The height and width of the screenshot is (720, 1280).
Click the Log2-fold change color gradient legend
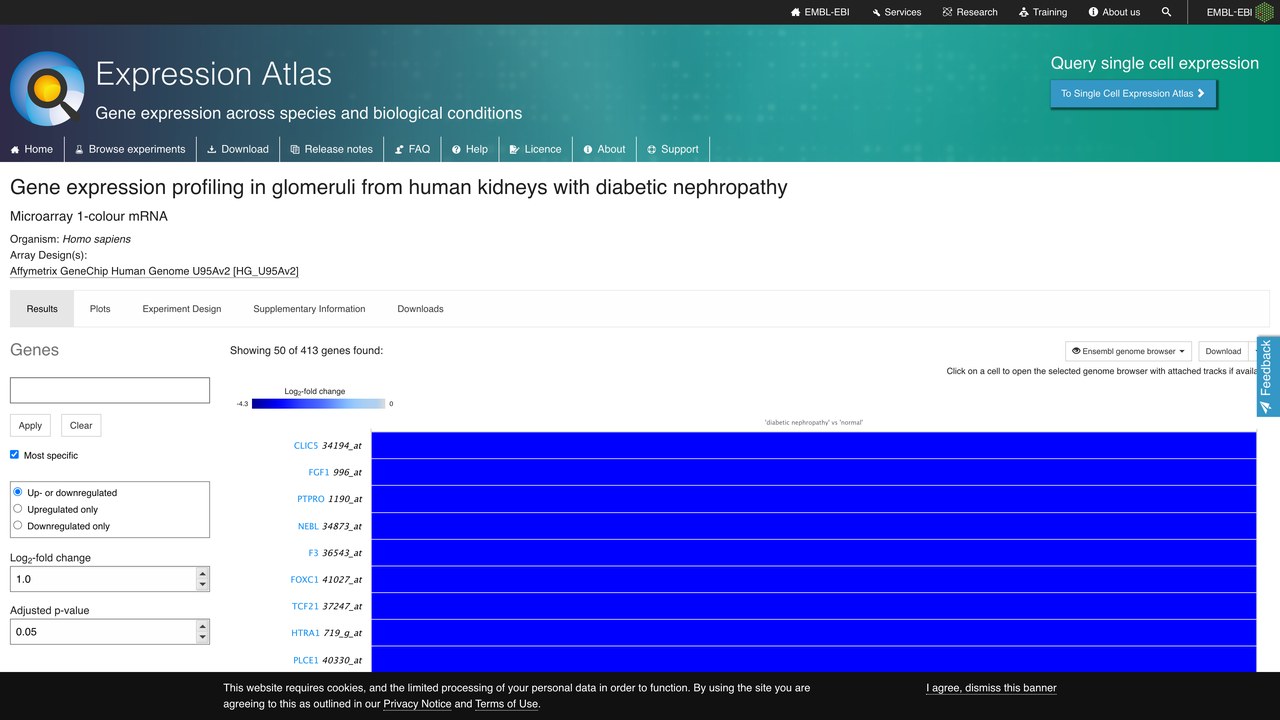click(318, 404)
